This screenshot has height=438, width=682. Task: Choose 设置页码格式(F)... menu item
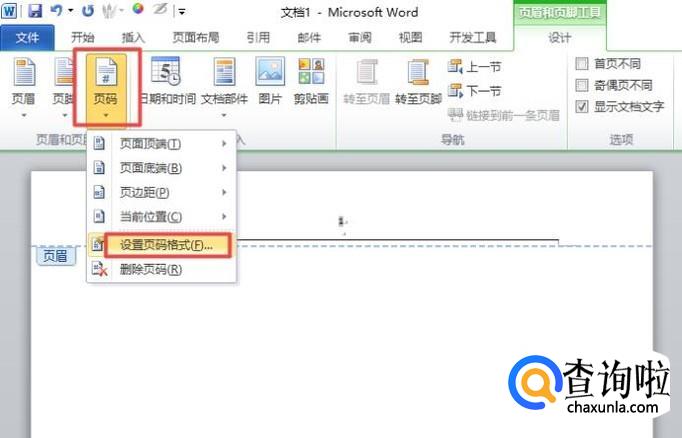(x=162, y=245)
